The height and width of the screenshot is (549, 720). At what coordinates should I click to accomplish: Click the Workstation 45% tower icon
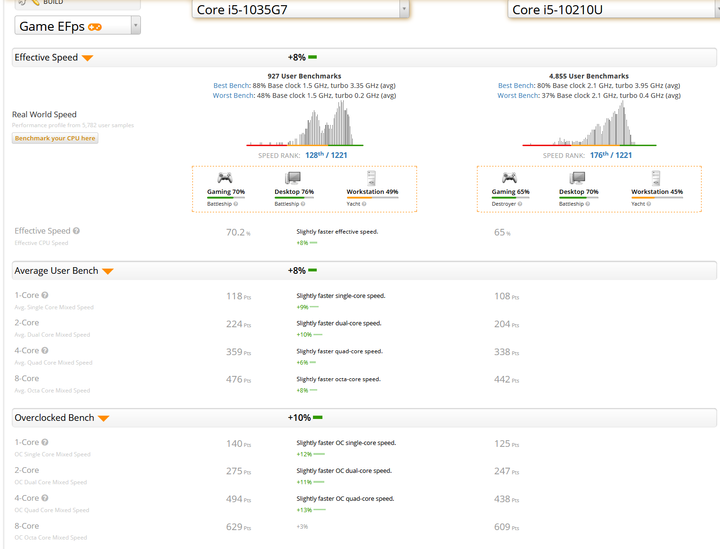[656, 178]
